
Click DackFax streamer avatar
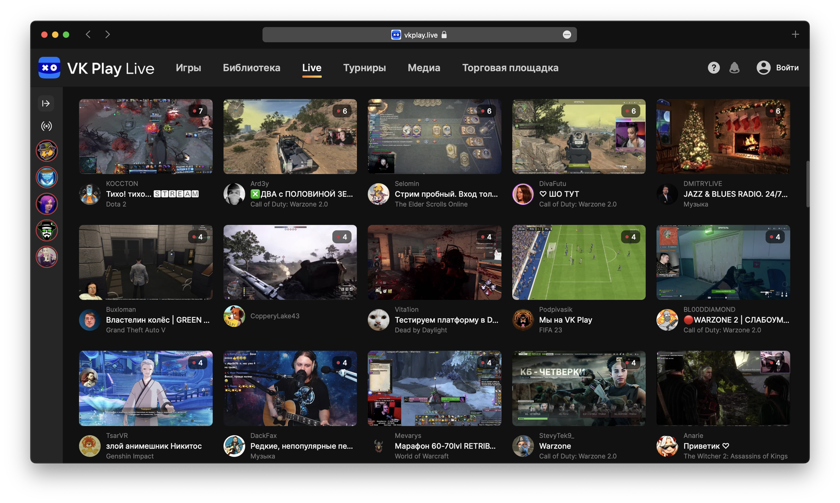coord(234,446)
